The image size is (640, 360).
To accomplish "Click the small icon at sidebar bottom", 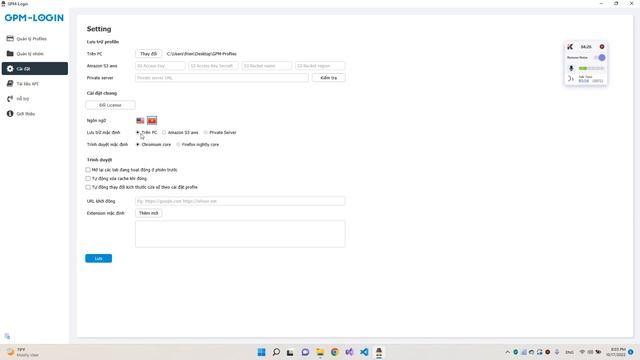I will pos(7,336).
